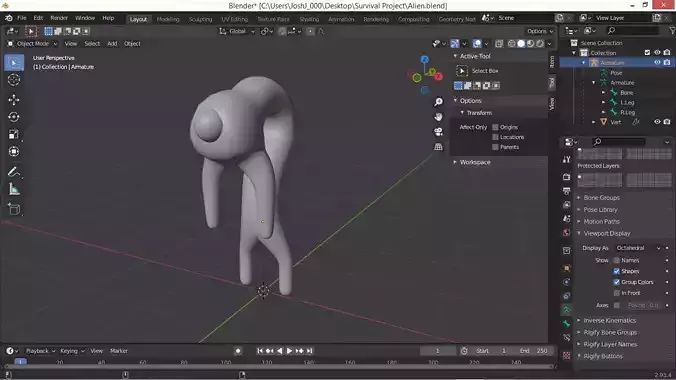Open the Playback popover
Image resolution: width=676 pixels, height=380 pixels.
[41, 351]
